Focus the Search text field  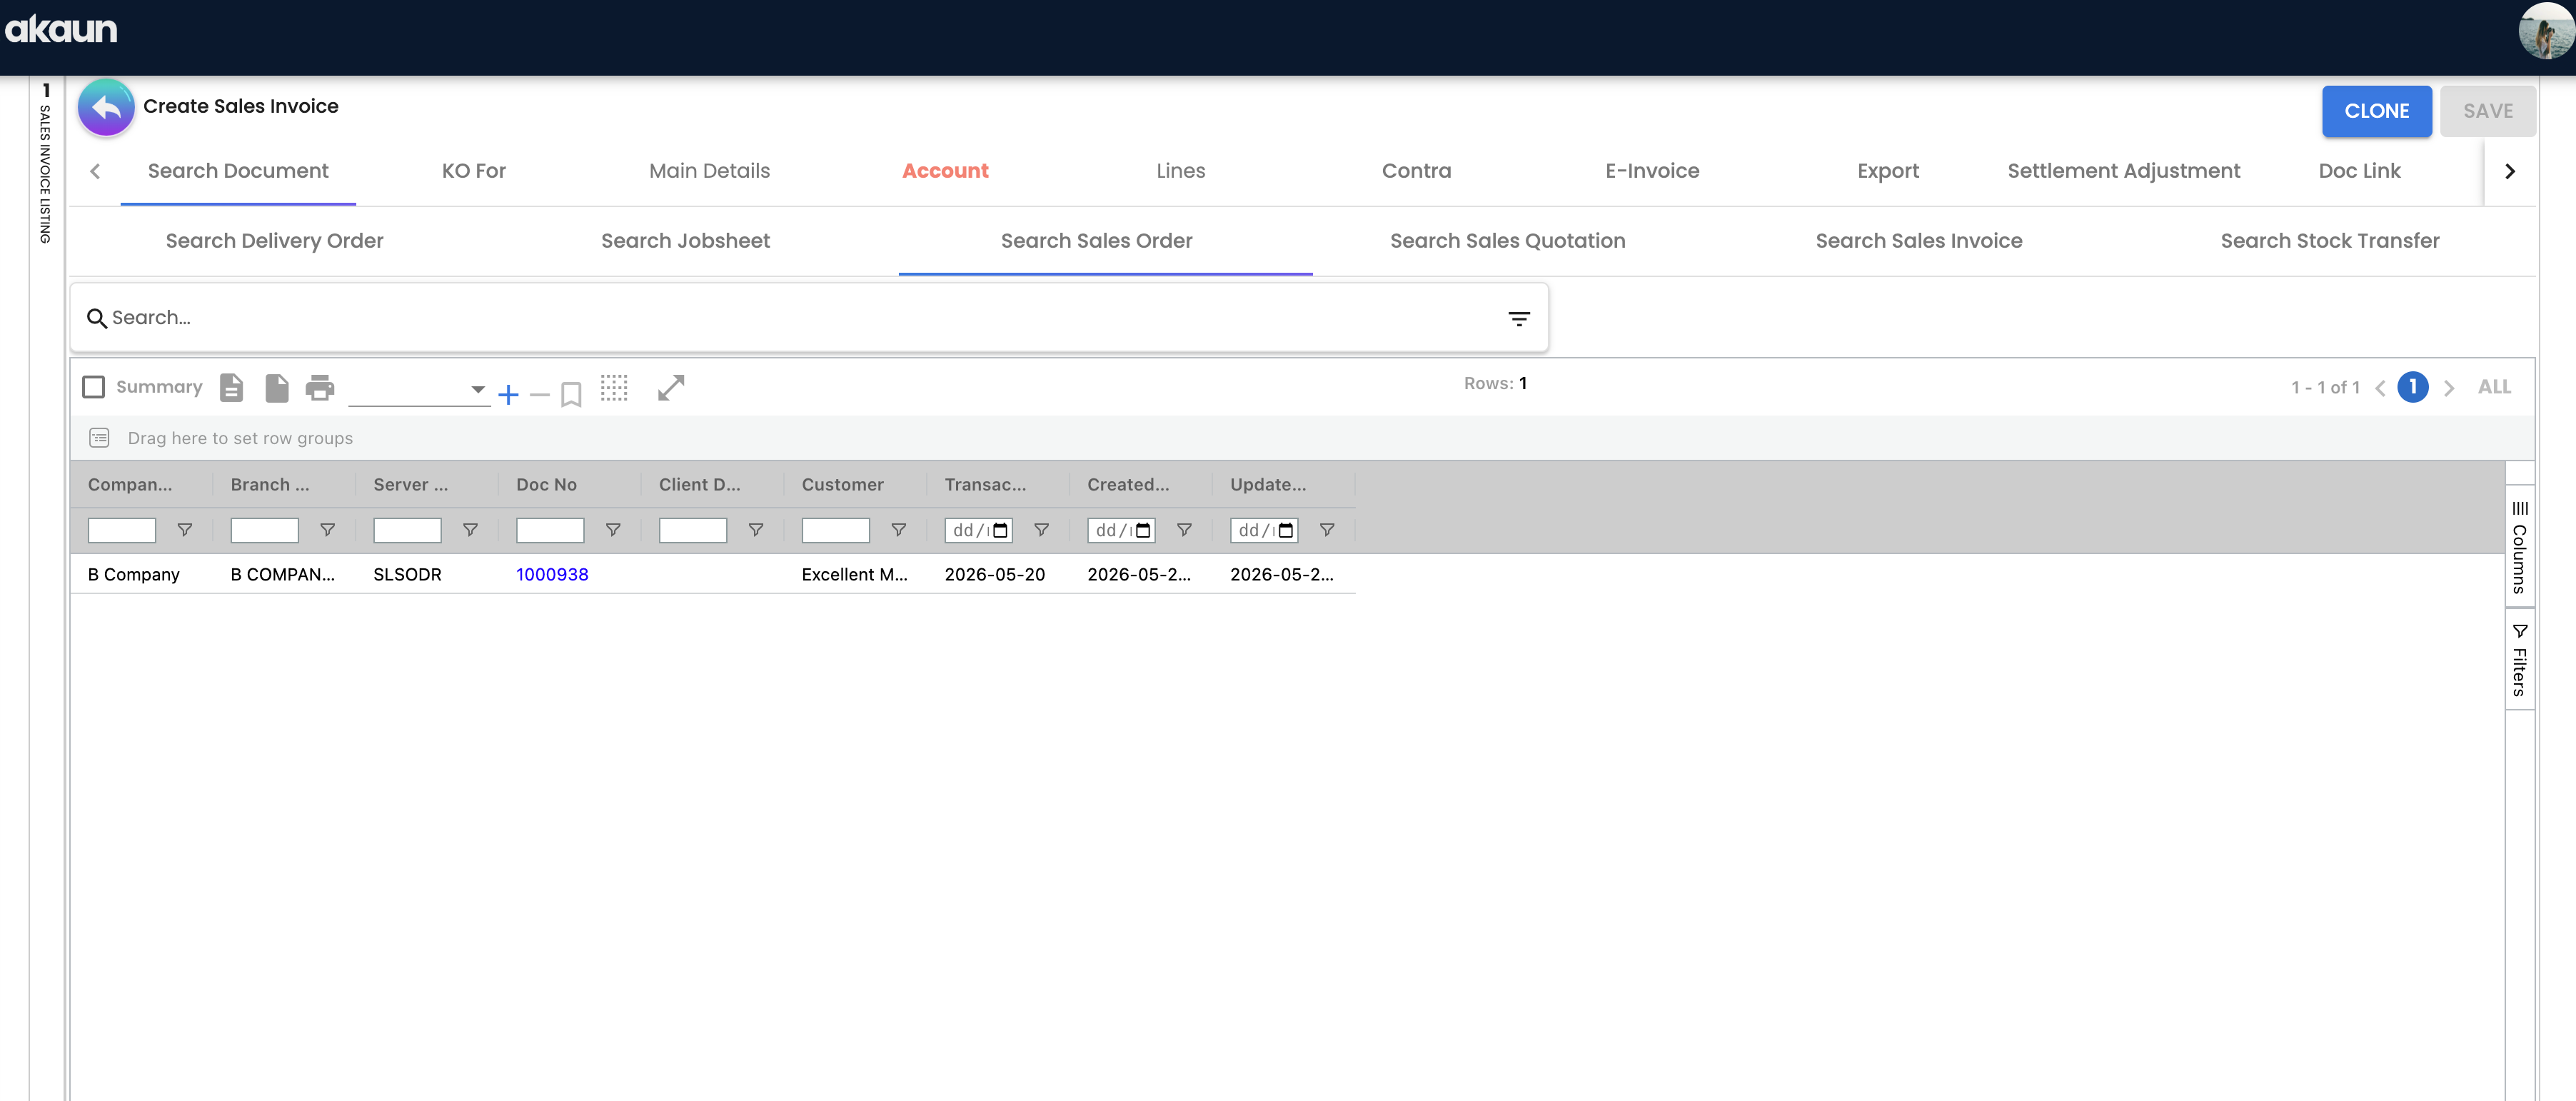pyautogui.click(x=800, y=318)
